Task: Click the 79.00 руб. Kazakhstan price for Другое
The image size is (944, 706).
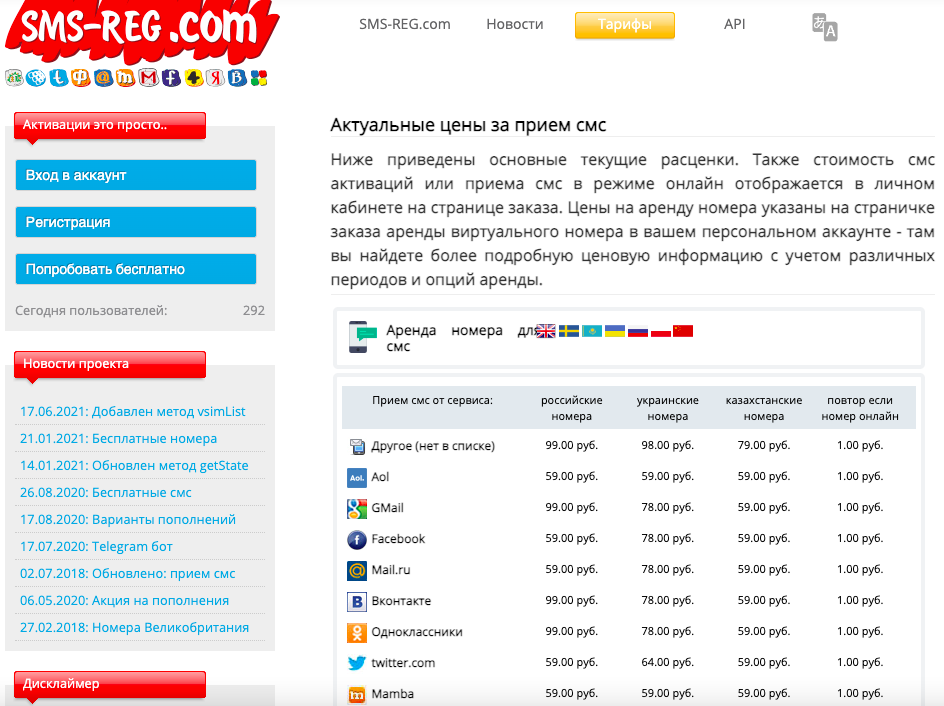Action: pyautogui.click(x=763, y=445)
